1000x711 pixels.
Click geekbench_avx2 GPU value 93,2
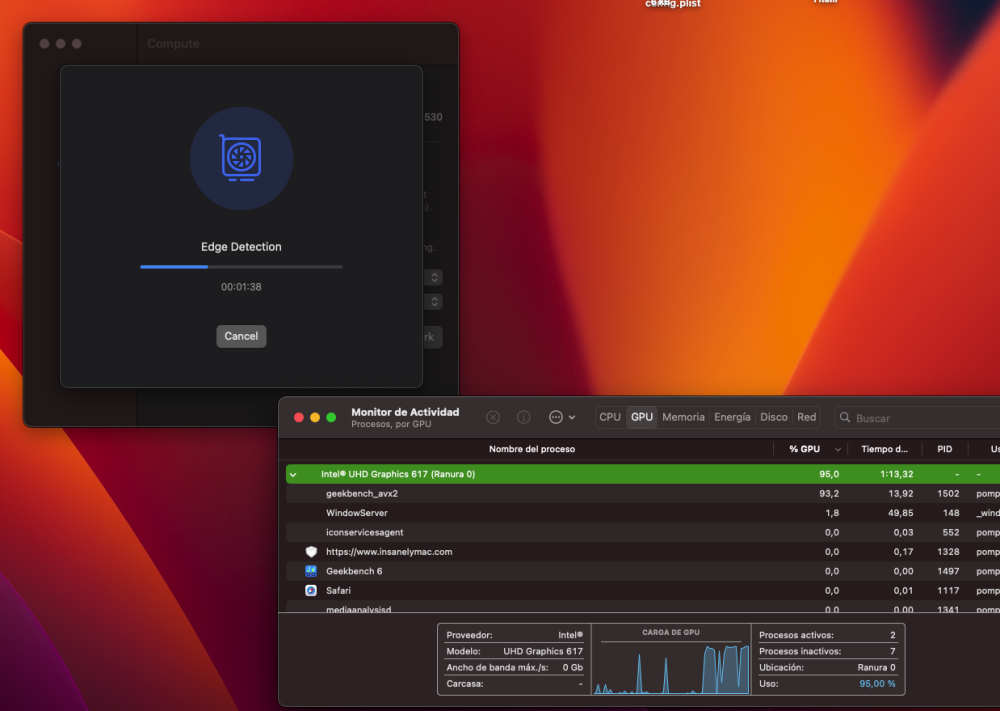(829, 494)
